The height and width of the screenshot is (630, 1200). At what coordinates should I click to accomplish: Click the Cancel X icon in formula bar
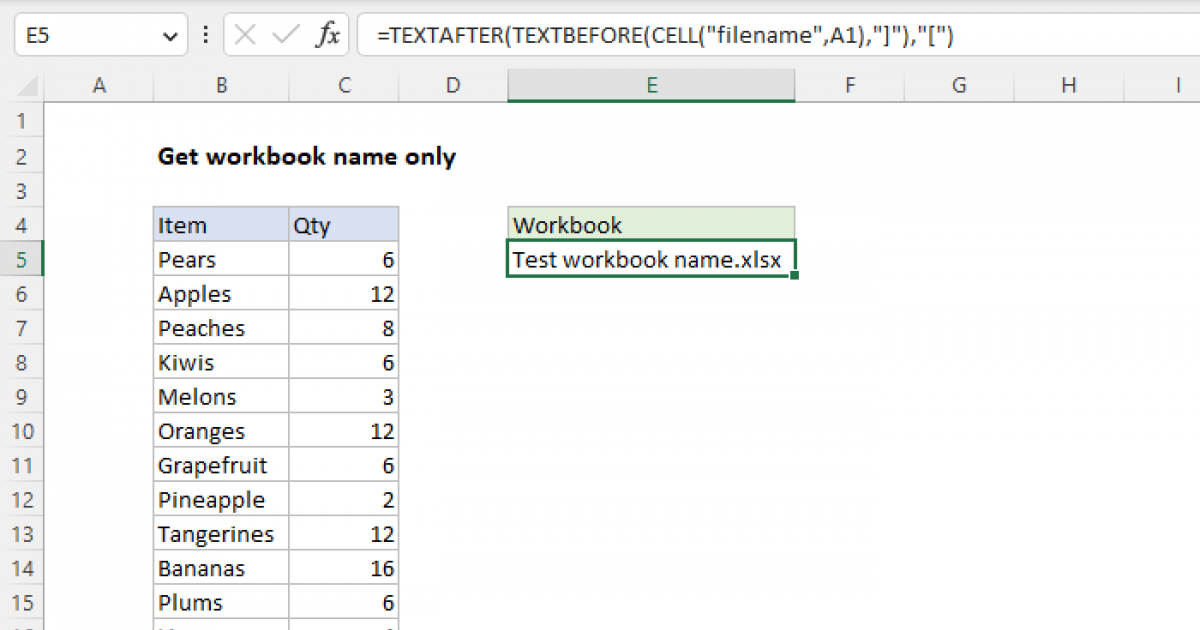[245, 37]
